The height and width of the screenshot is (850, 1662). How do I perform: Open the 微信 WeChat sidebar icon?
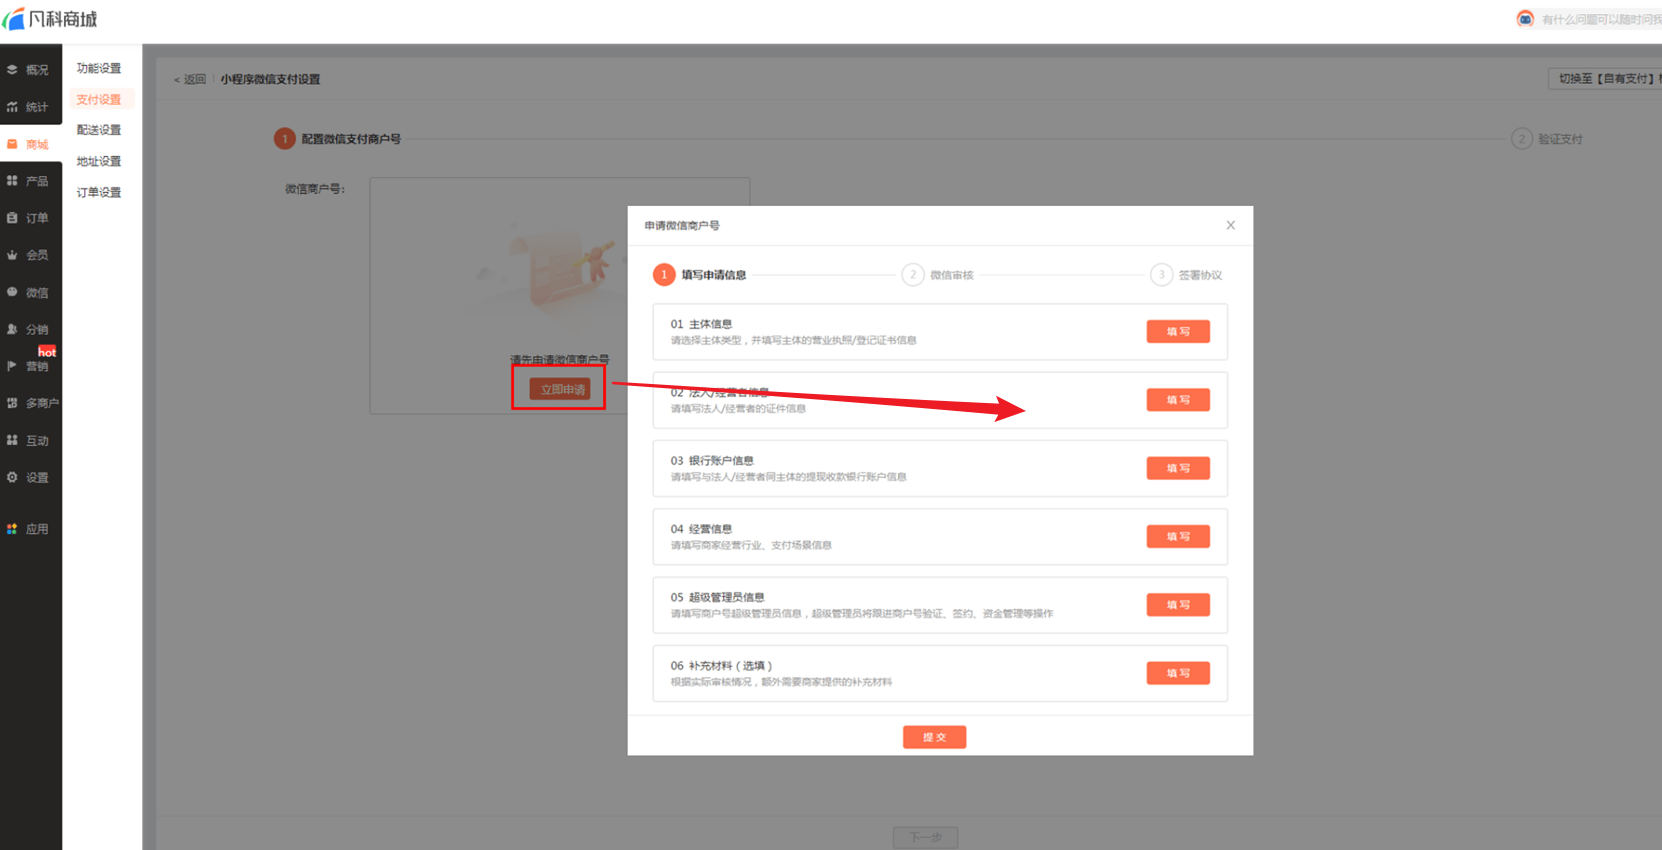click(x=12, y=292)
